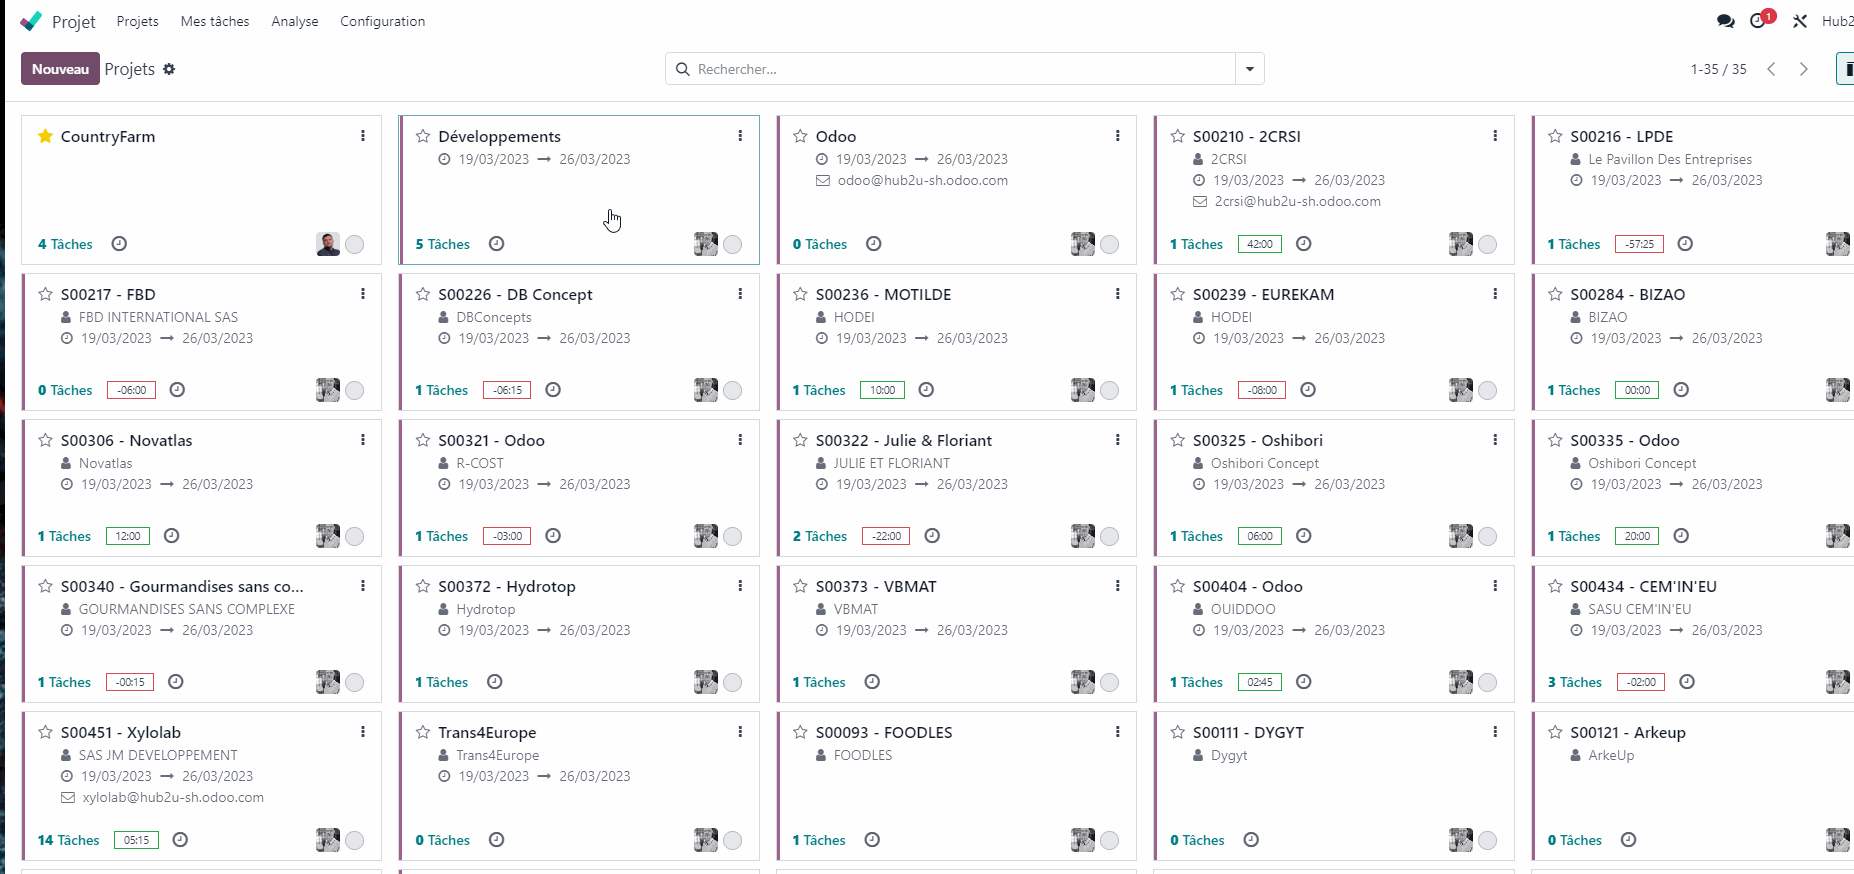This screenshot has height=874, width=1854.
Task: Open the search options dropdown arrow
Action: point(1250,69)
